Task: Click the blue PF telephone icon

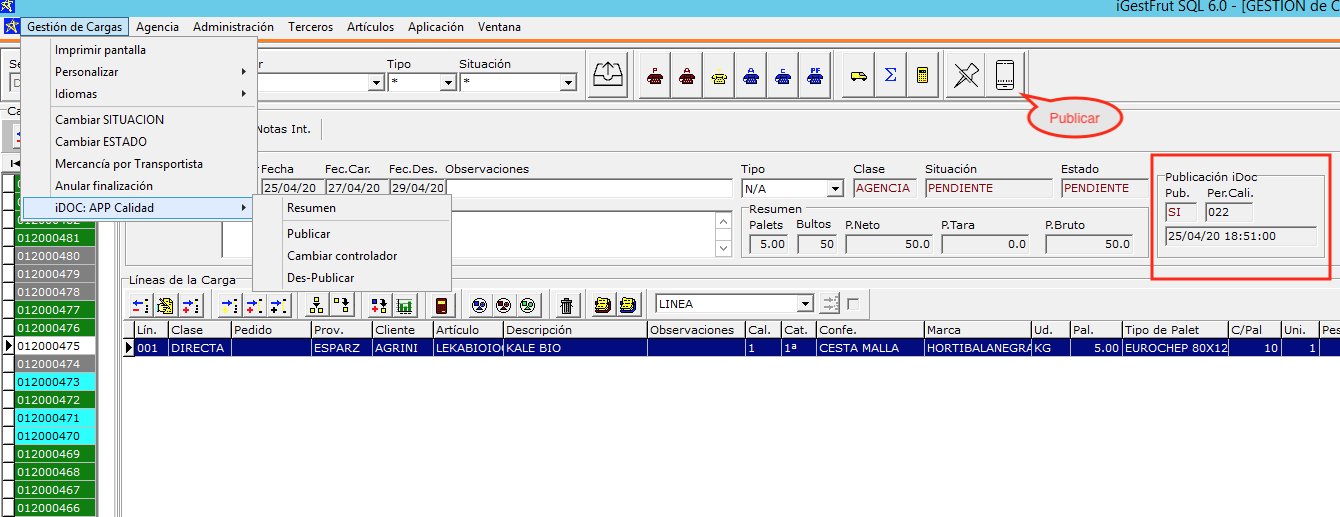Action: [x=815, y=76]
